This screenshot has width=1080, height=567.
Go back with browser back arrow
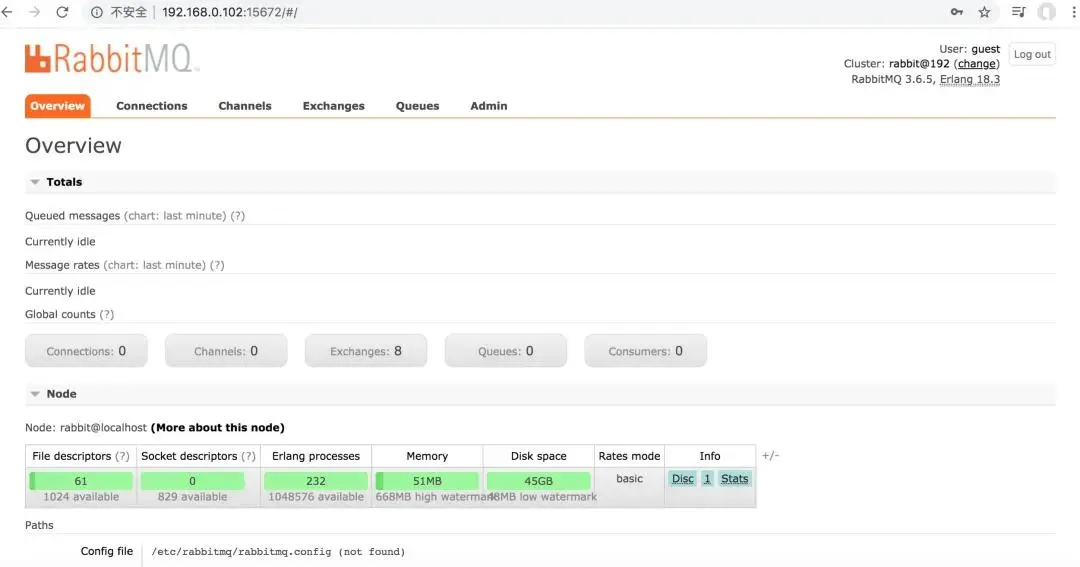pyautogui.click(x=8, y=12)
